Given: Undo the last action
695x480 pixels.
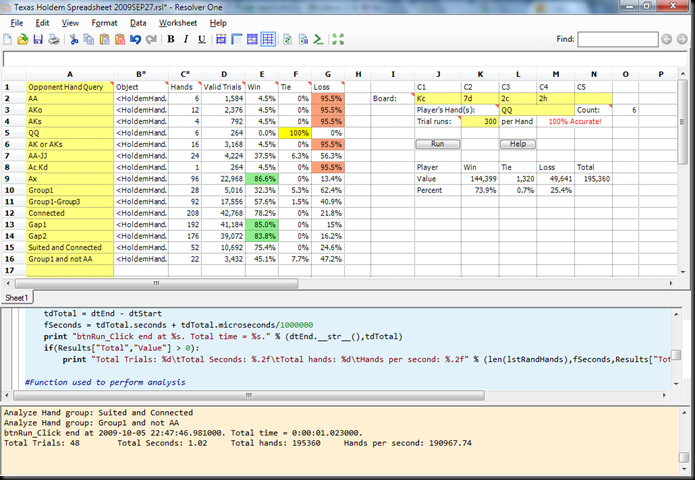Looking at the screenshot, I should coord(135,40).
